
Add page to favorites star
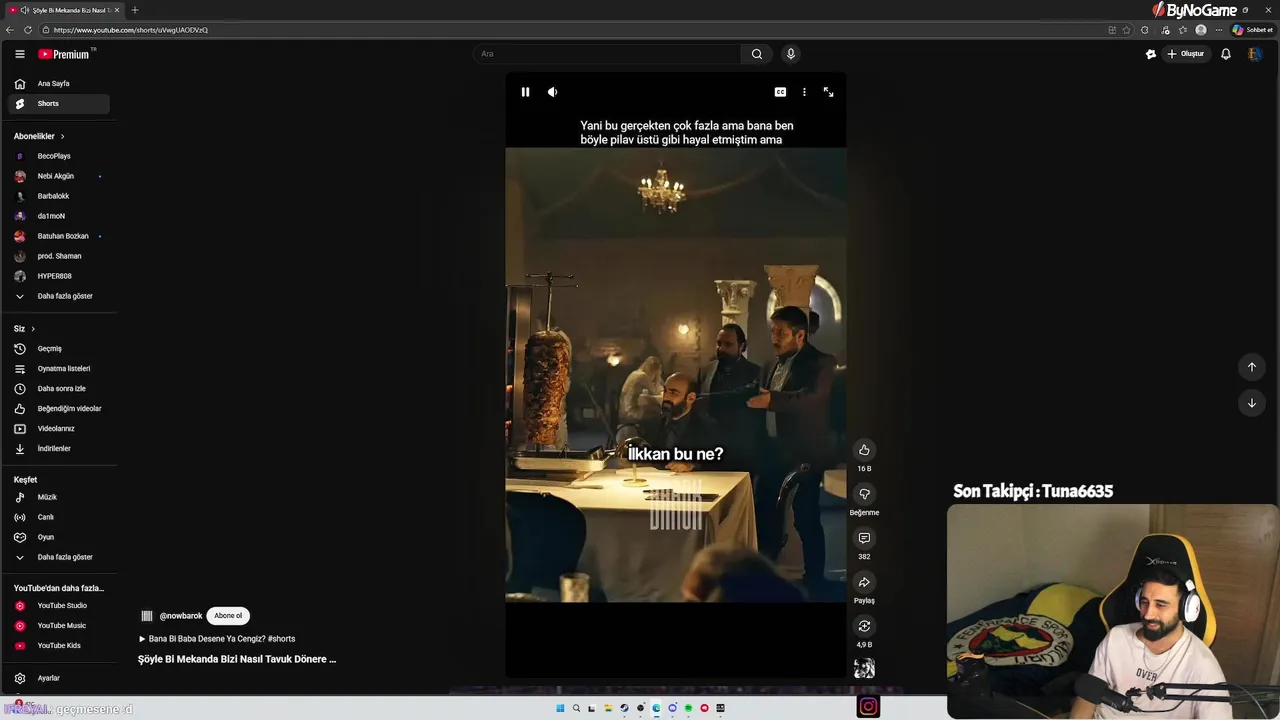coord(1127,30)
